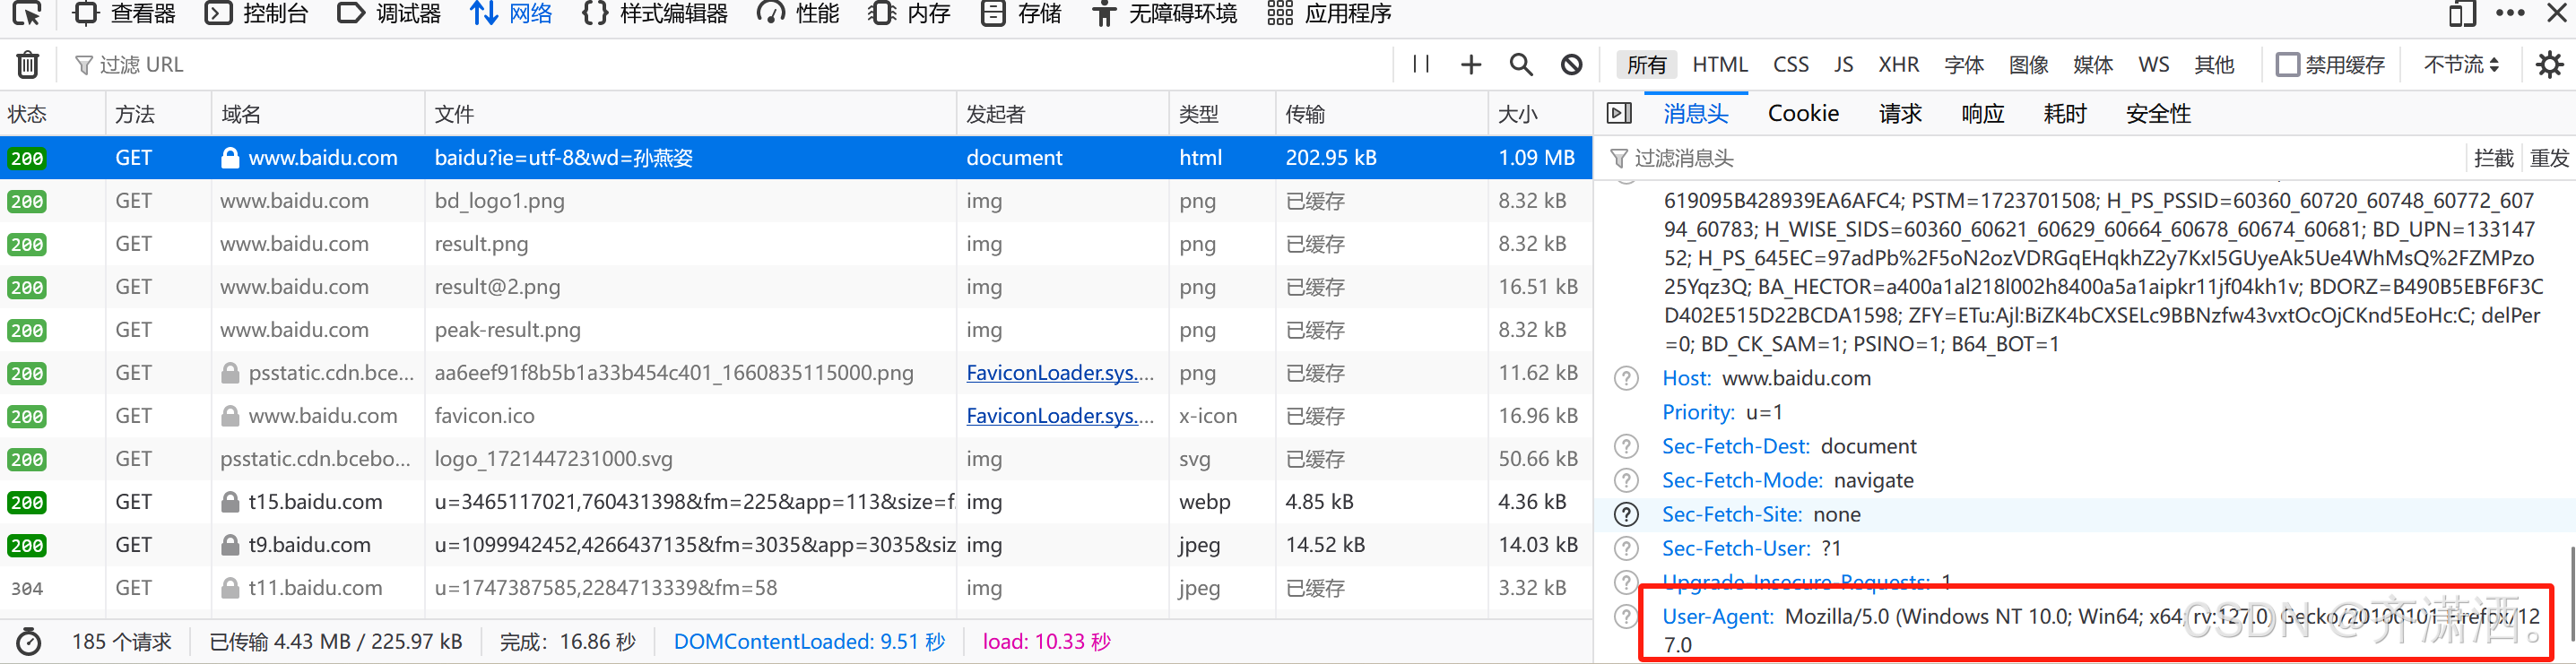Filter requests by 其他 other
Image resolution: width=2576 pixels, height=664 pixels.
tap(2214, 65)
